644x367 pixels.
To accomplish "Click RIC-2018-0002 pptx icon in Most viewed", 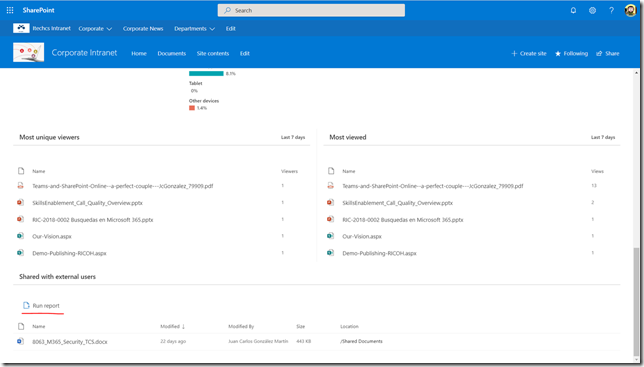I will pos(330,219).
